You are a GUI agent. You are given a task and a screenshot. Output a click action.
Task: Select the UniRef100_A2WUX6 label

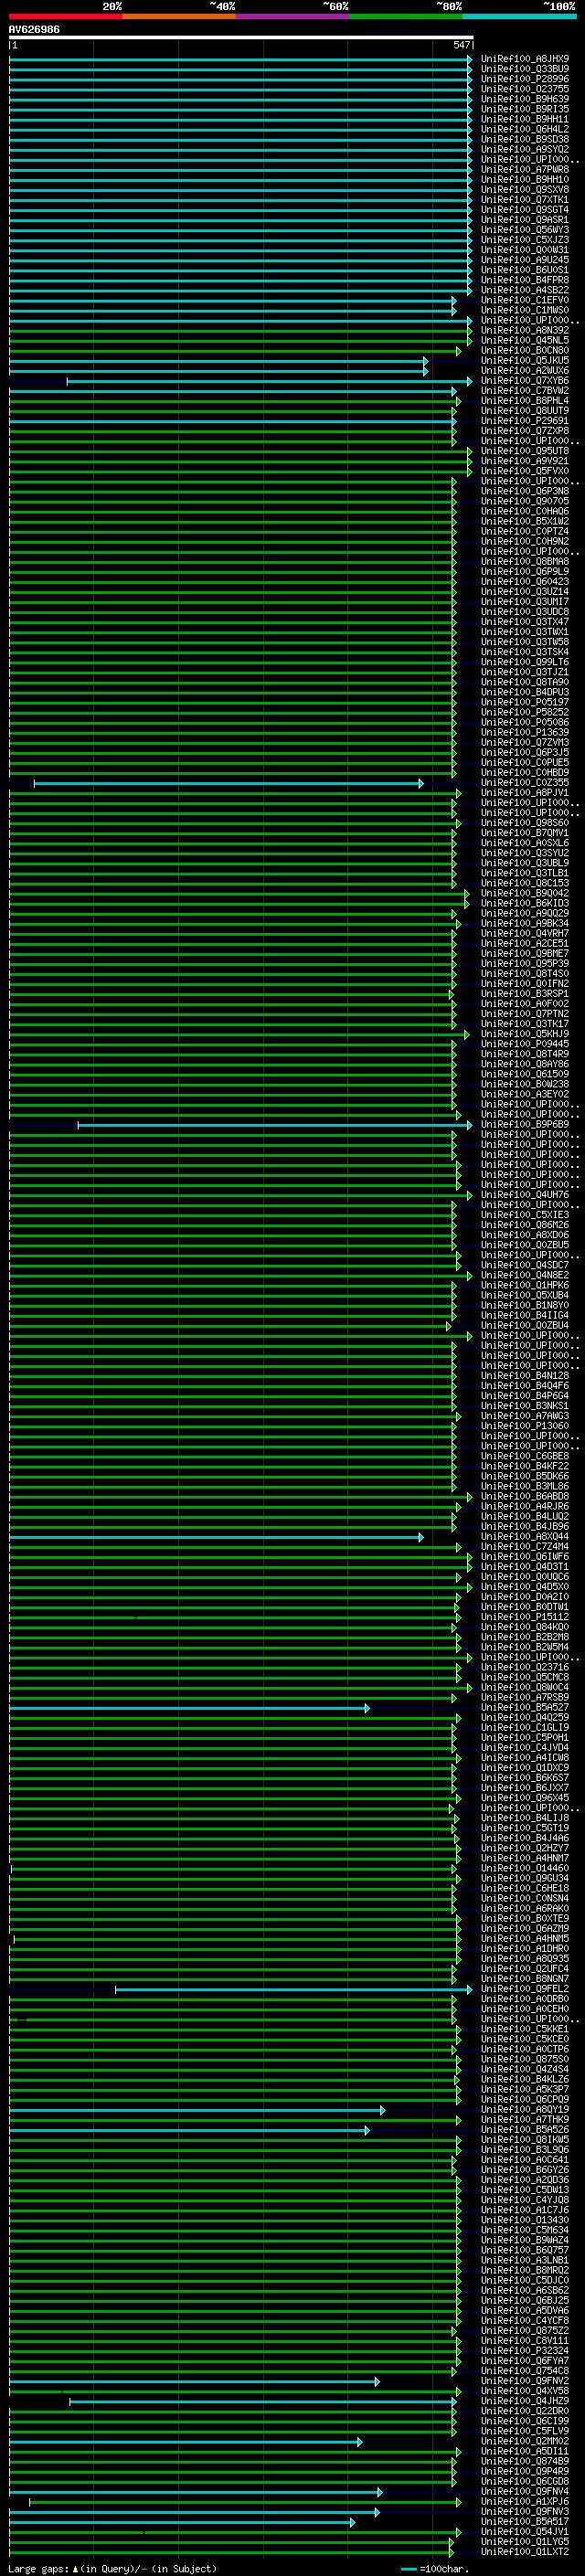(525, 371)
